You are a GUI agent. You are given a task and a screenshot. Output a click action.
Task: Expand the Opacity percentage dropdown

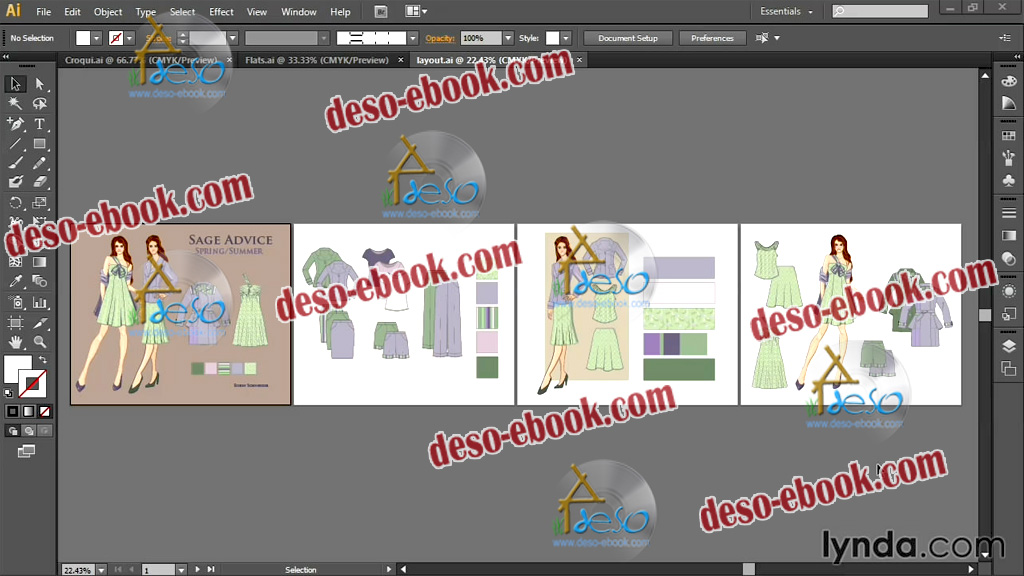pos(508,38)
